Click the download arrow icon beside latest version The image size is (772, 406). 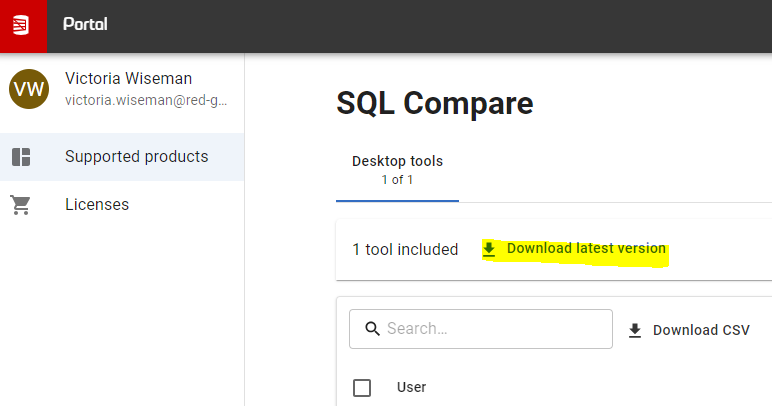[x=489, y=249]
